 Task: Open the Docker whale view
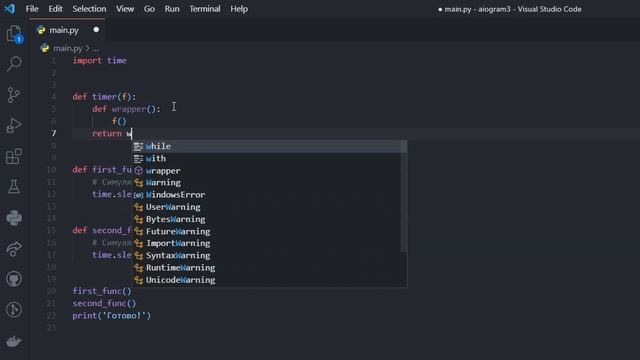click(14, 341)
